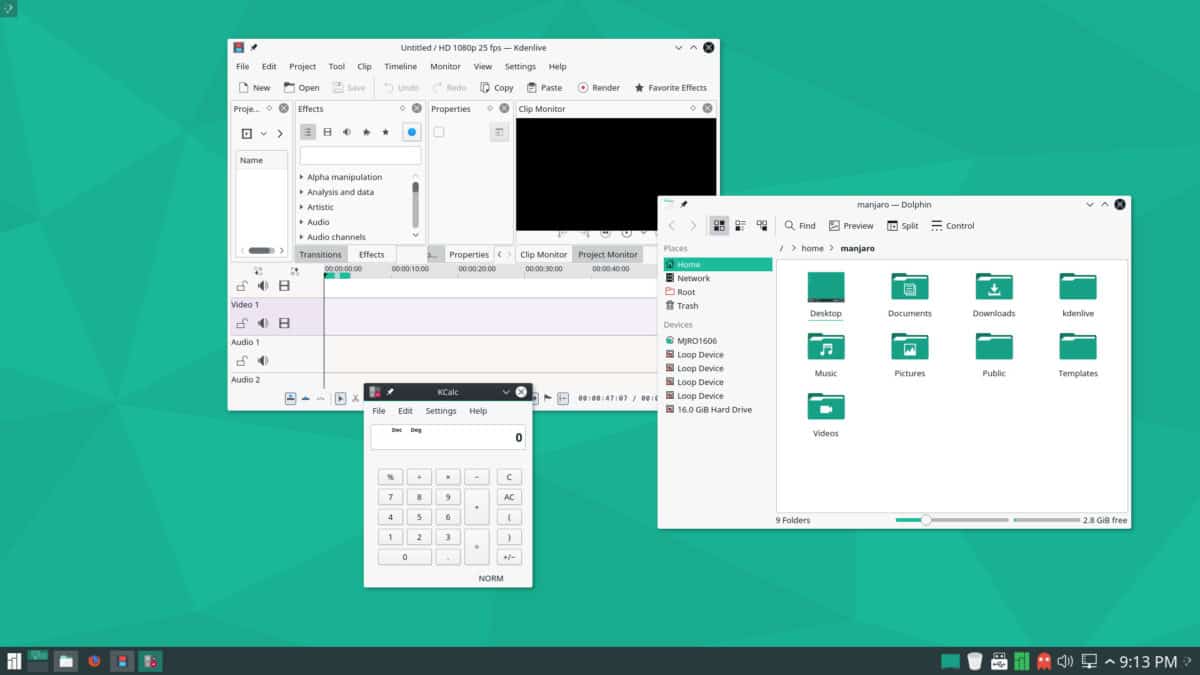
Task: Mute the Audio 1 track
Action: [263, 360]
